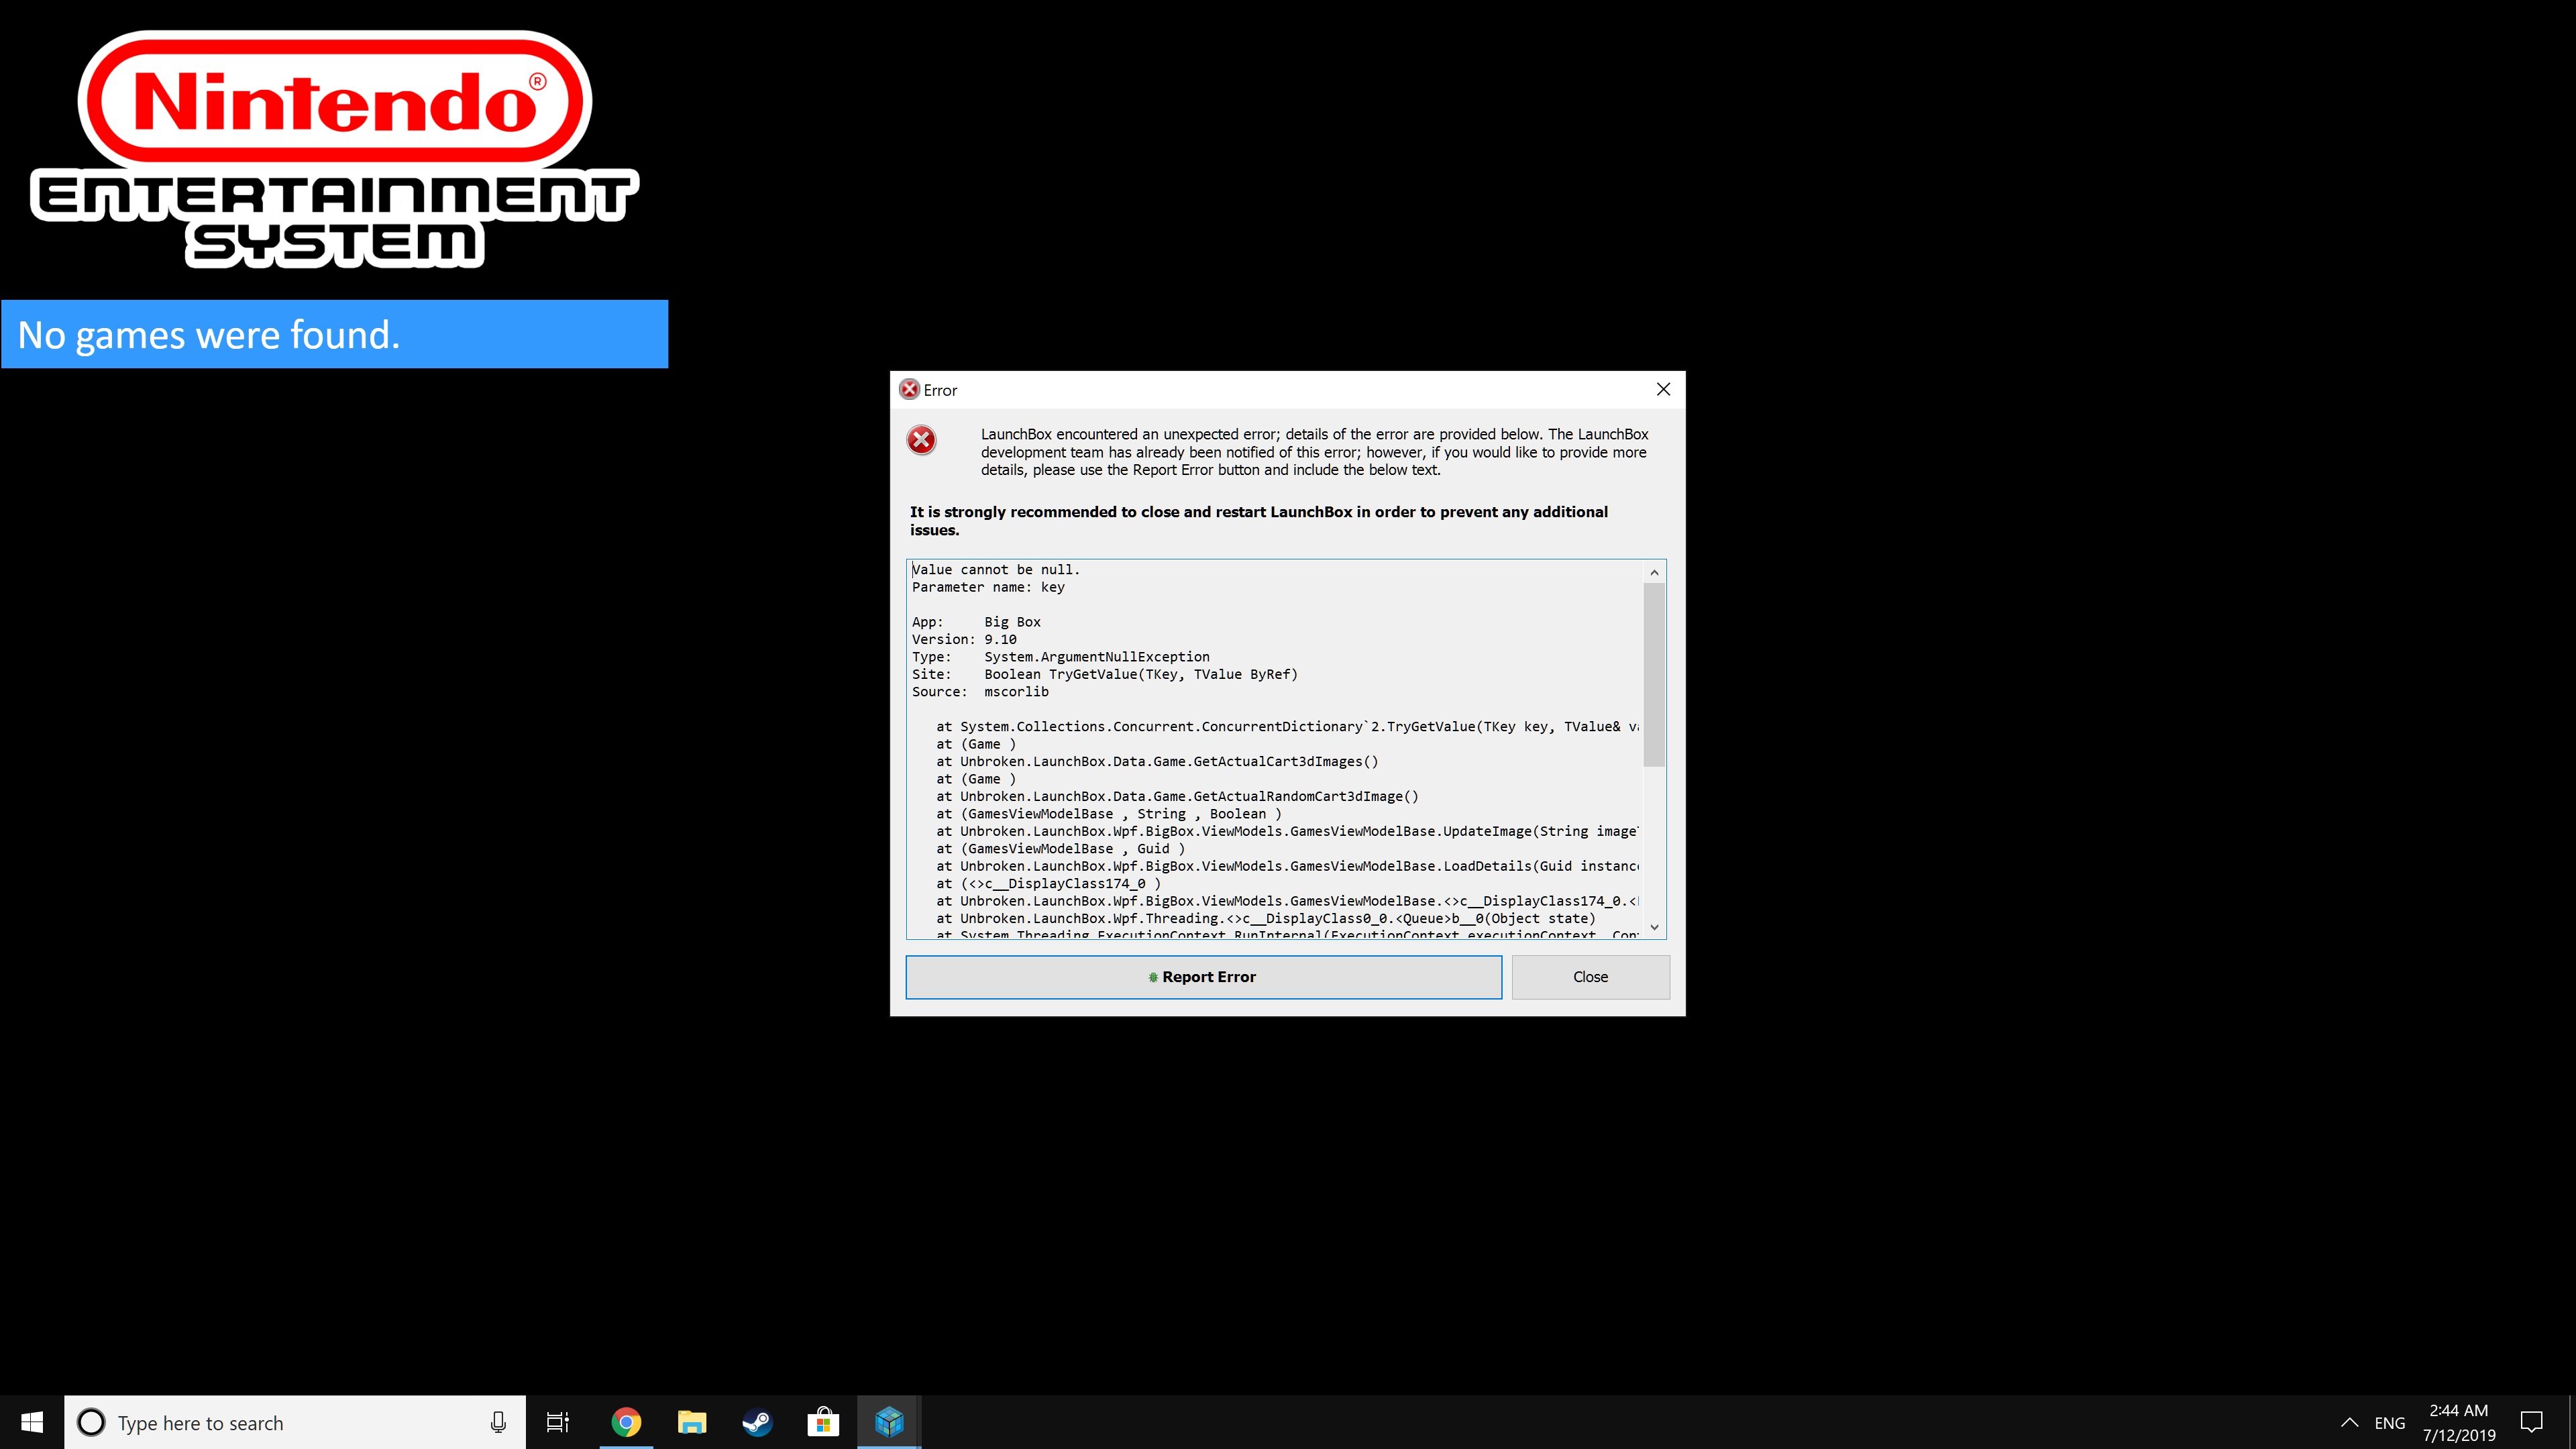Viewport: 2576px width, 1449px height.
Task: Click the 'Value cannot be null.' line
Action: [996, 570]
